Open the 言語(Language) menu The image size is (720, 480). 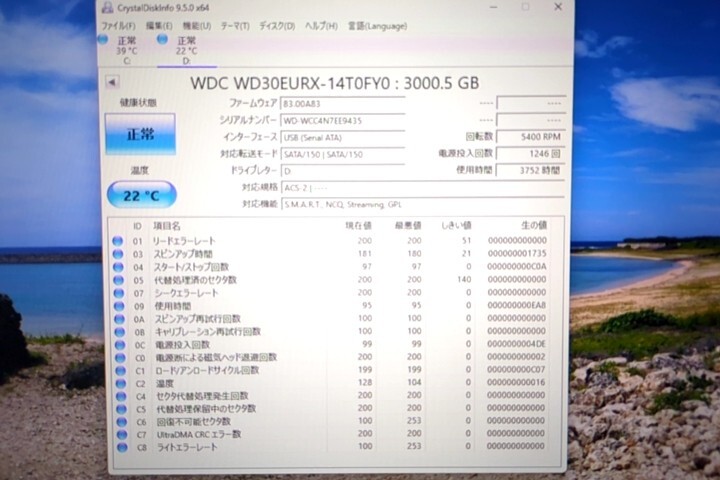[x=377, y=26]
